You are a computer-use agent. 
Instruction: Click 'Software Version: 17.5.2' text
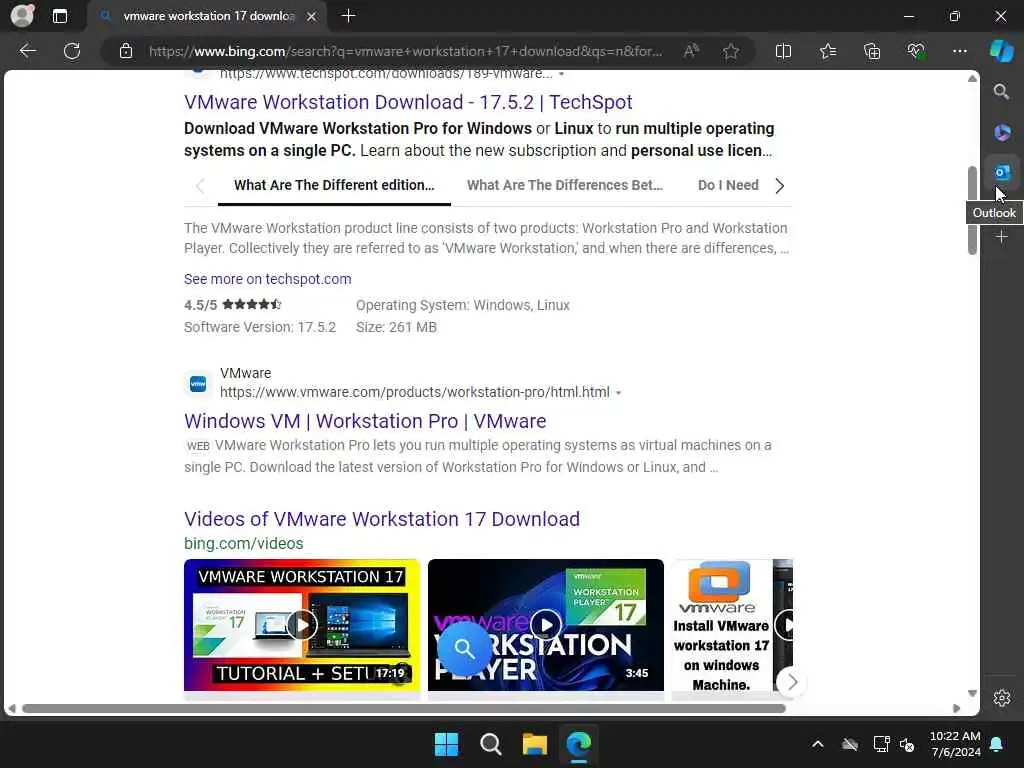(260, 327)
